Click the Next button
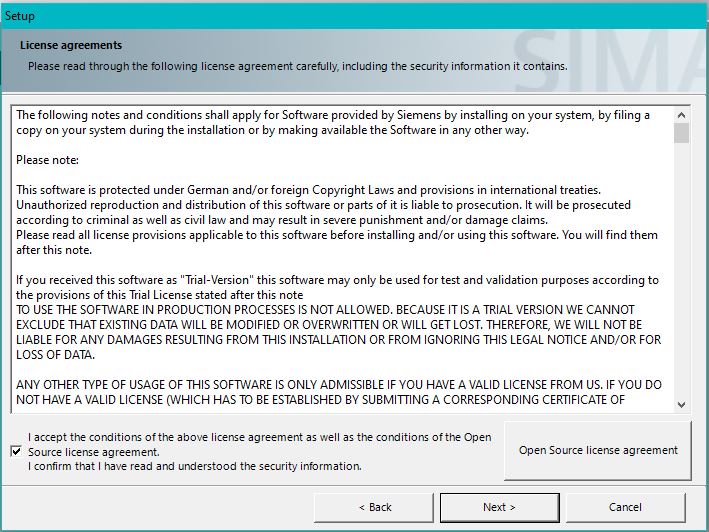Screen dimensions: 709x532 499,507
